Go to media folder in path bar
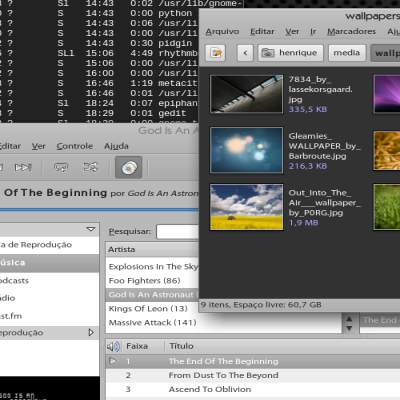The height and width of the screenshot is (400, 400). (x=347, y=53)
